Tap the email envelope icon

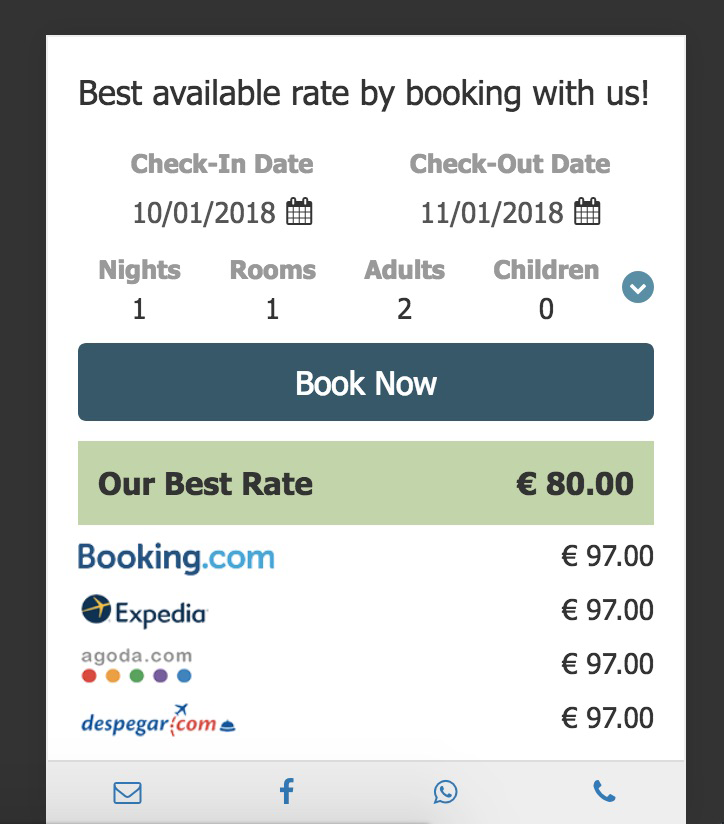pos(127,793)
